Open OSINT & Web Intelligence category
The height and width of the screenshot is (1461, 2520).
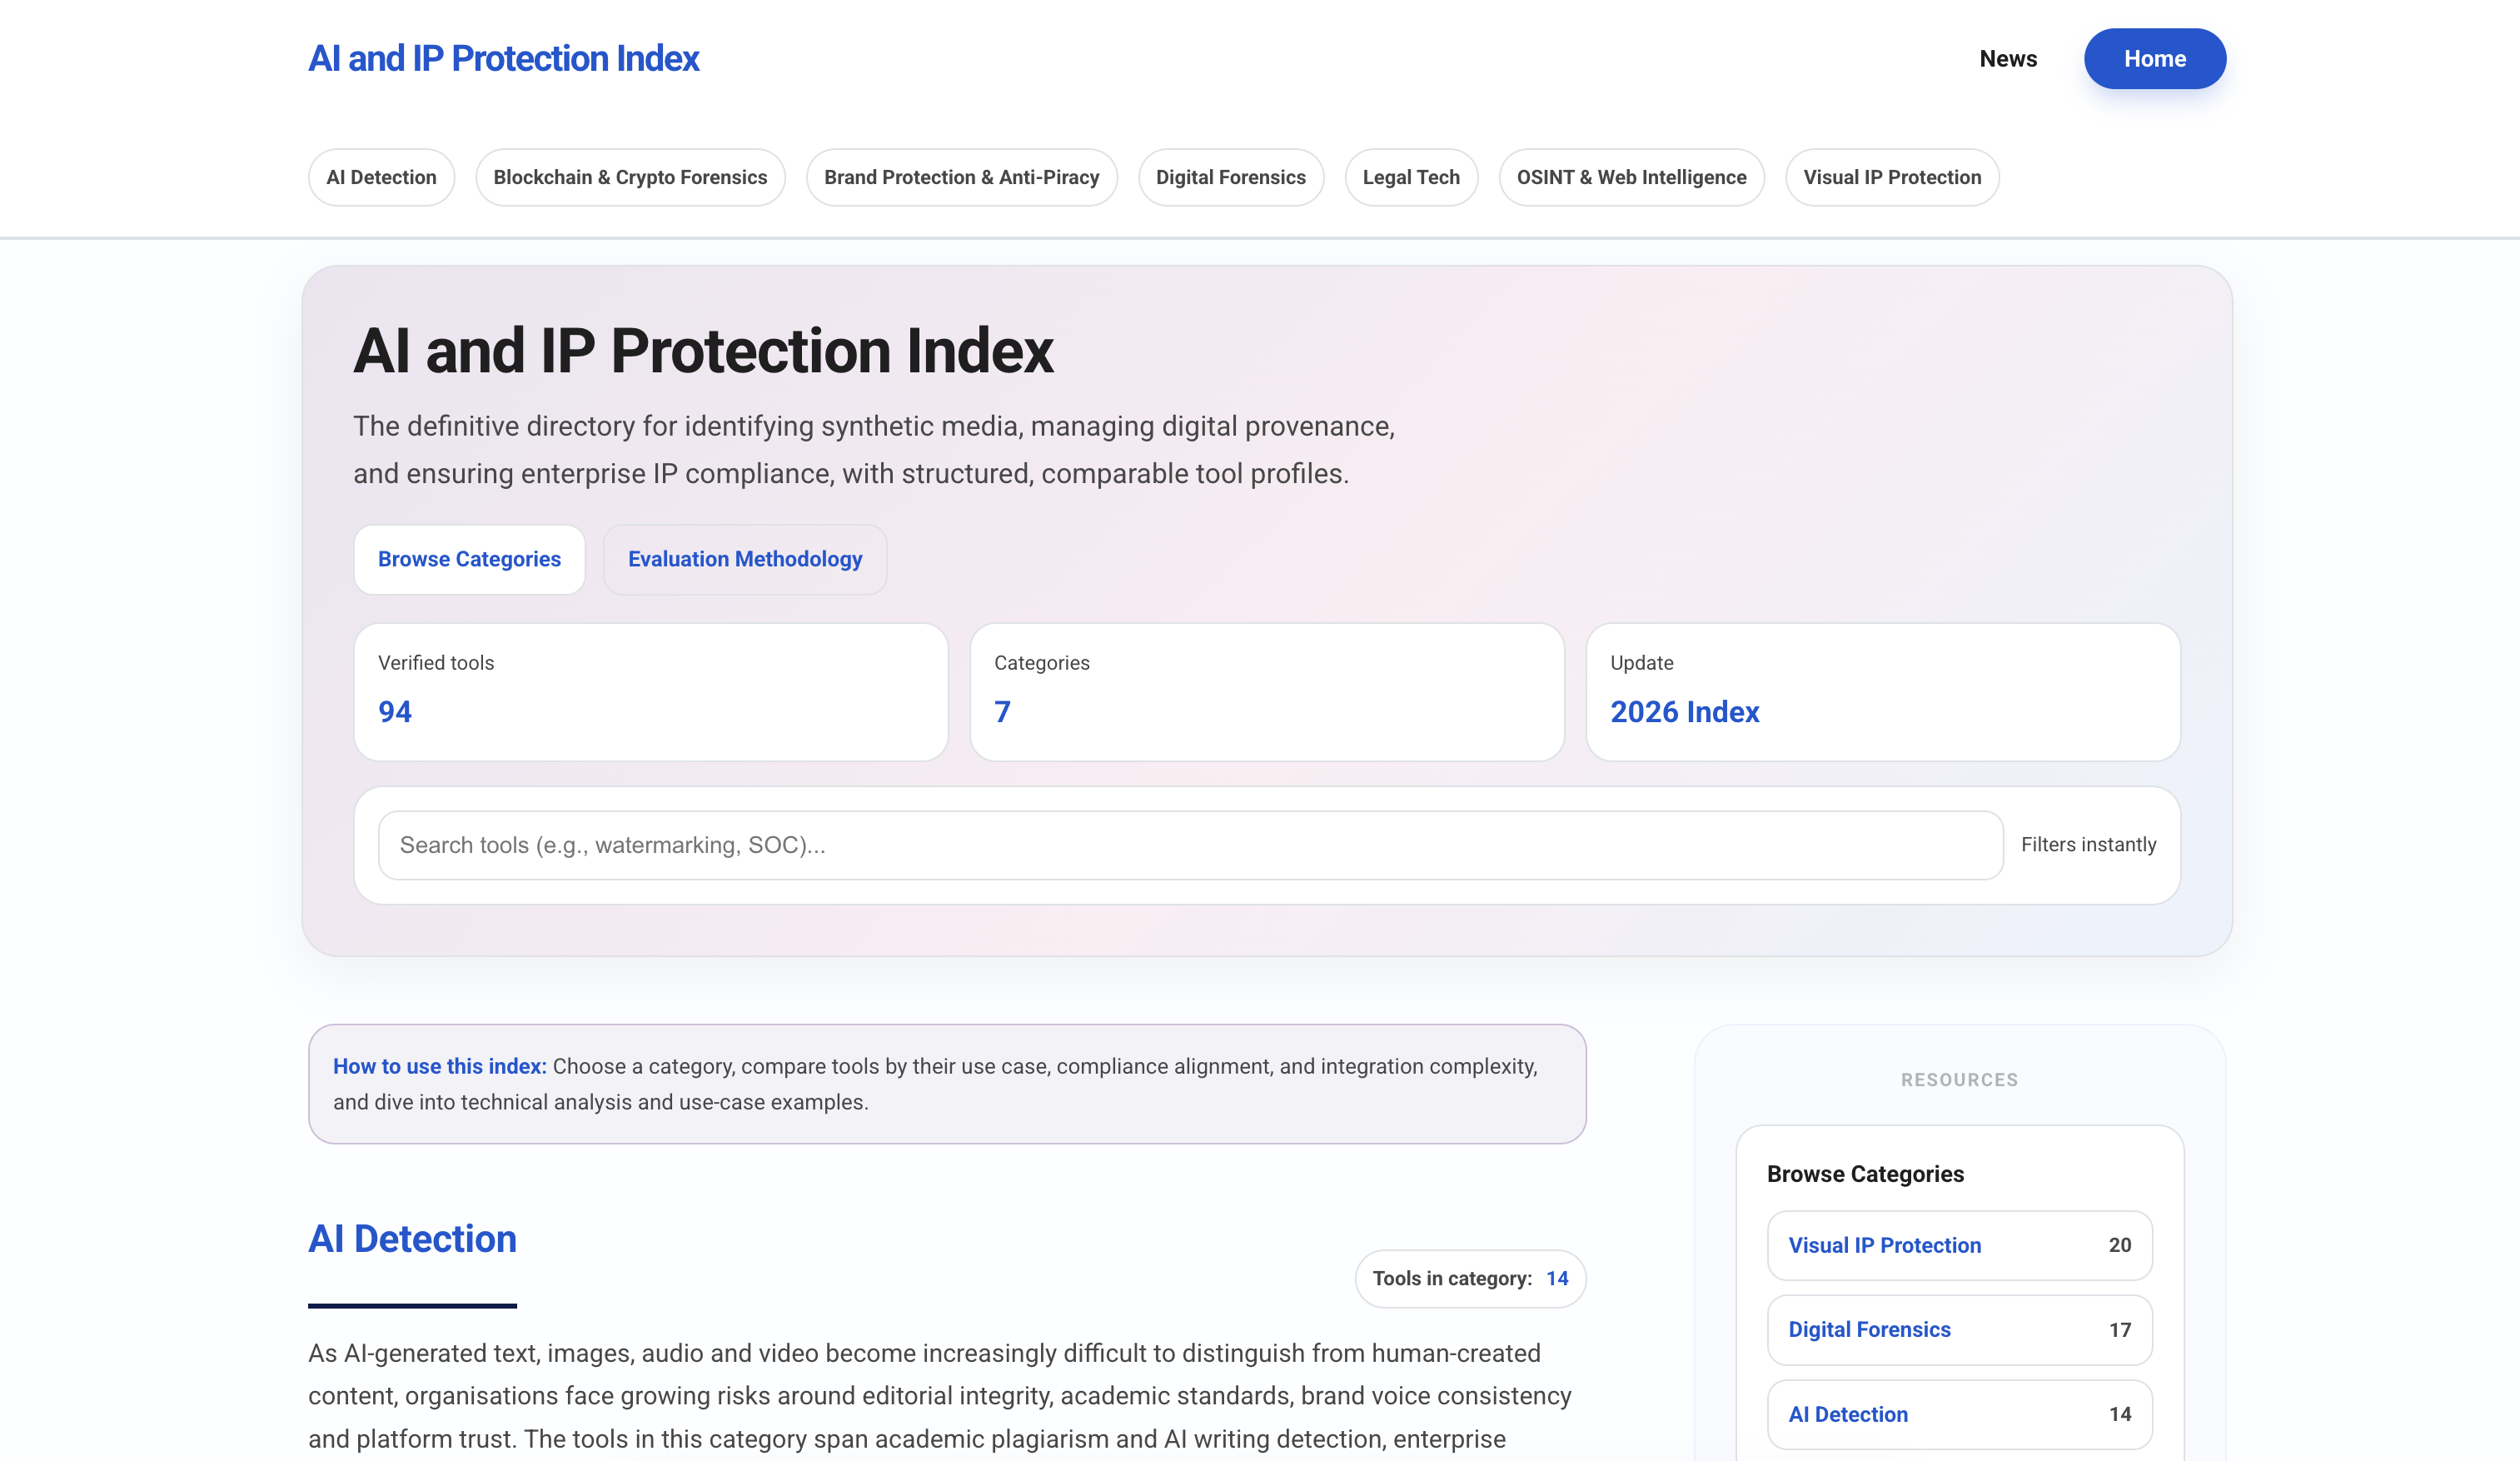click(1630, 177)
